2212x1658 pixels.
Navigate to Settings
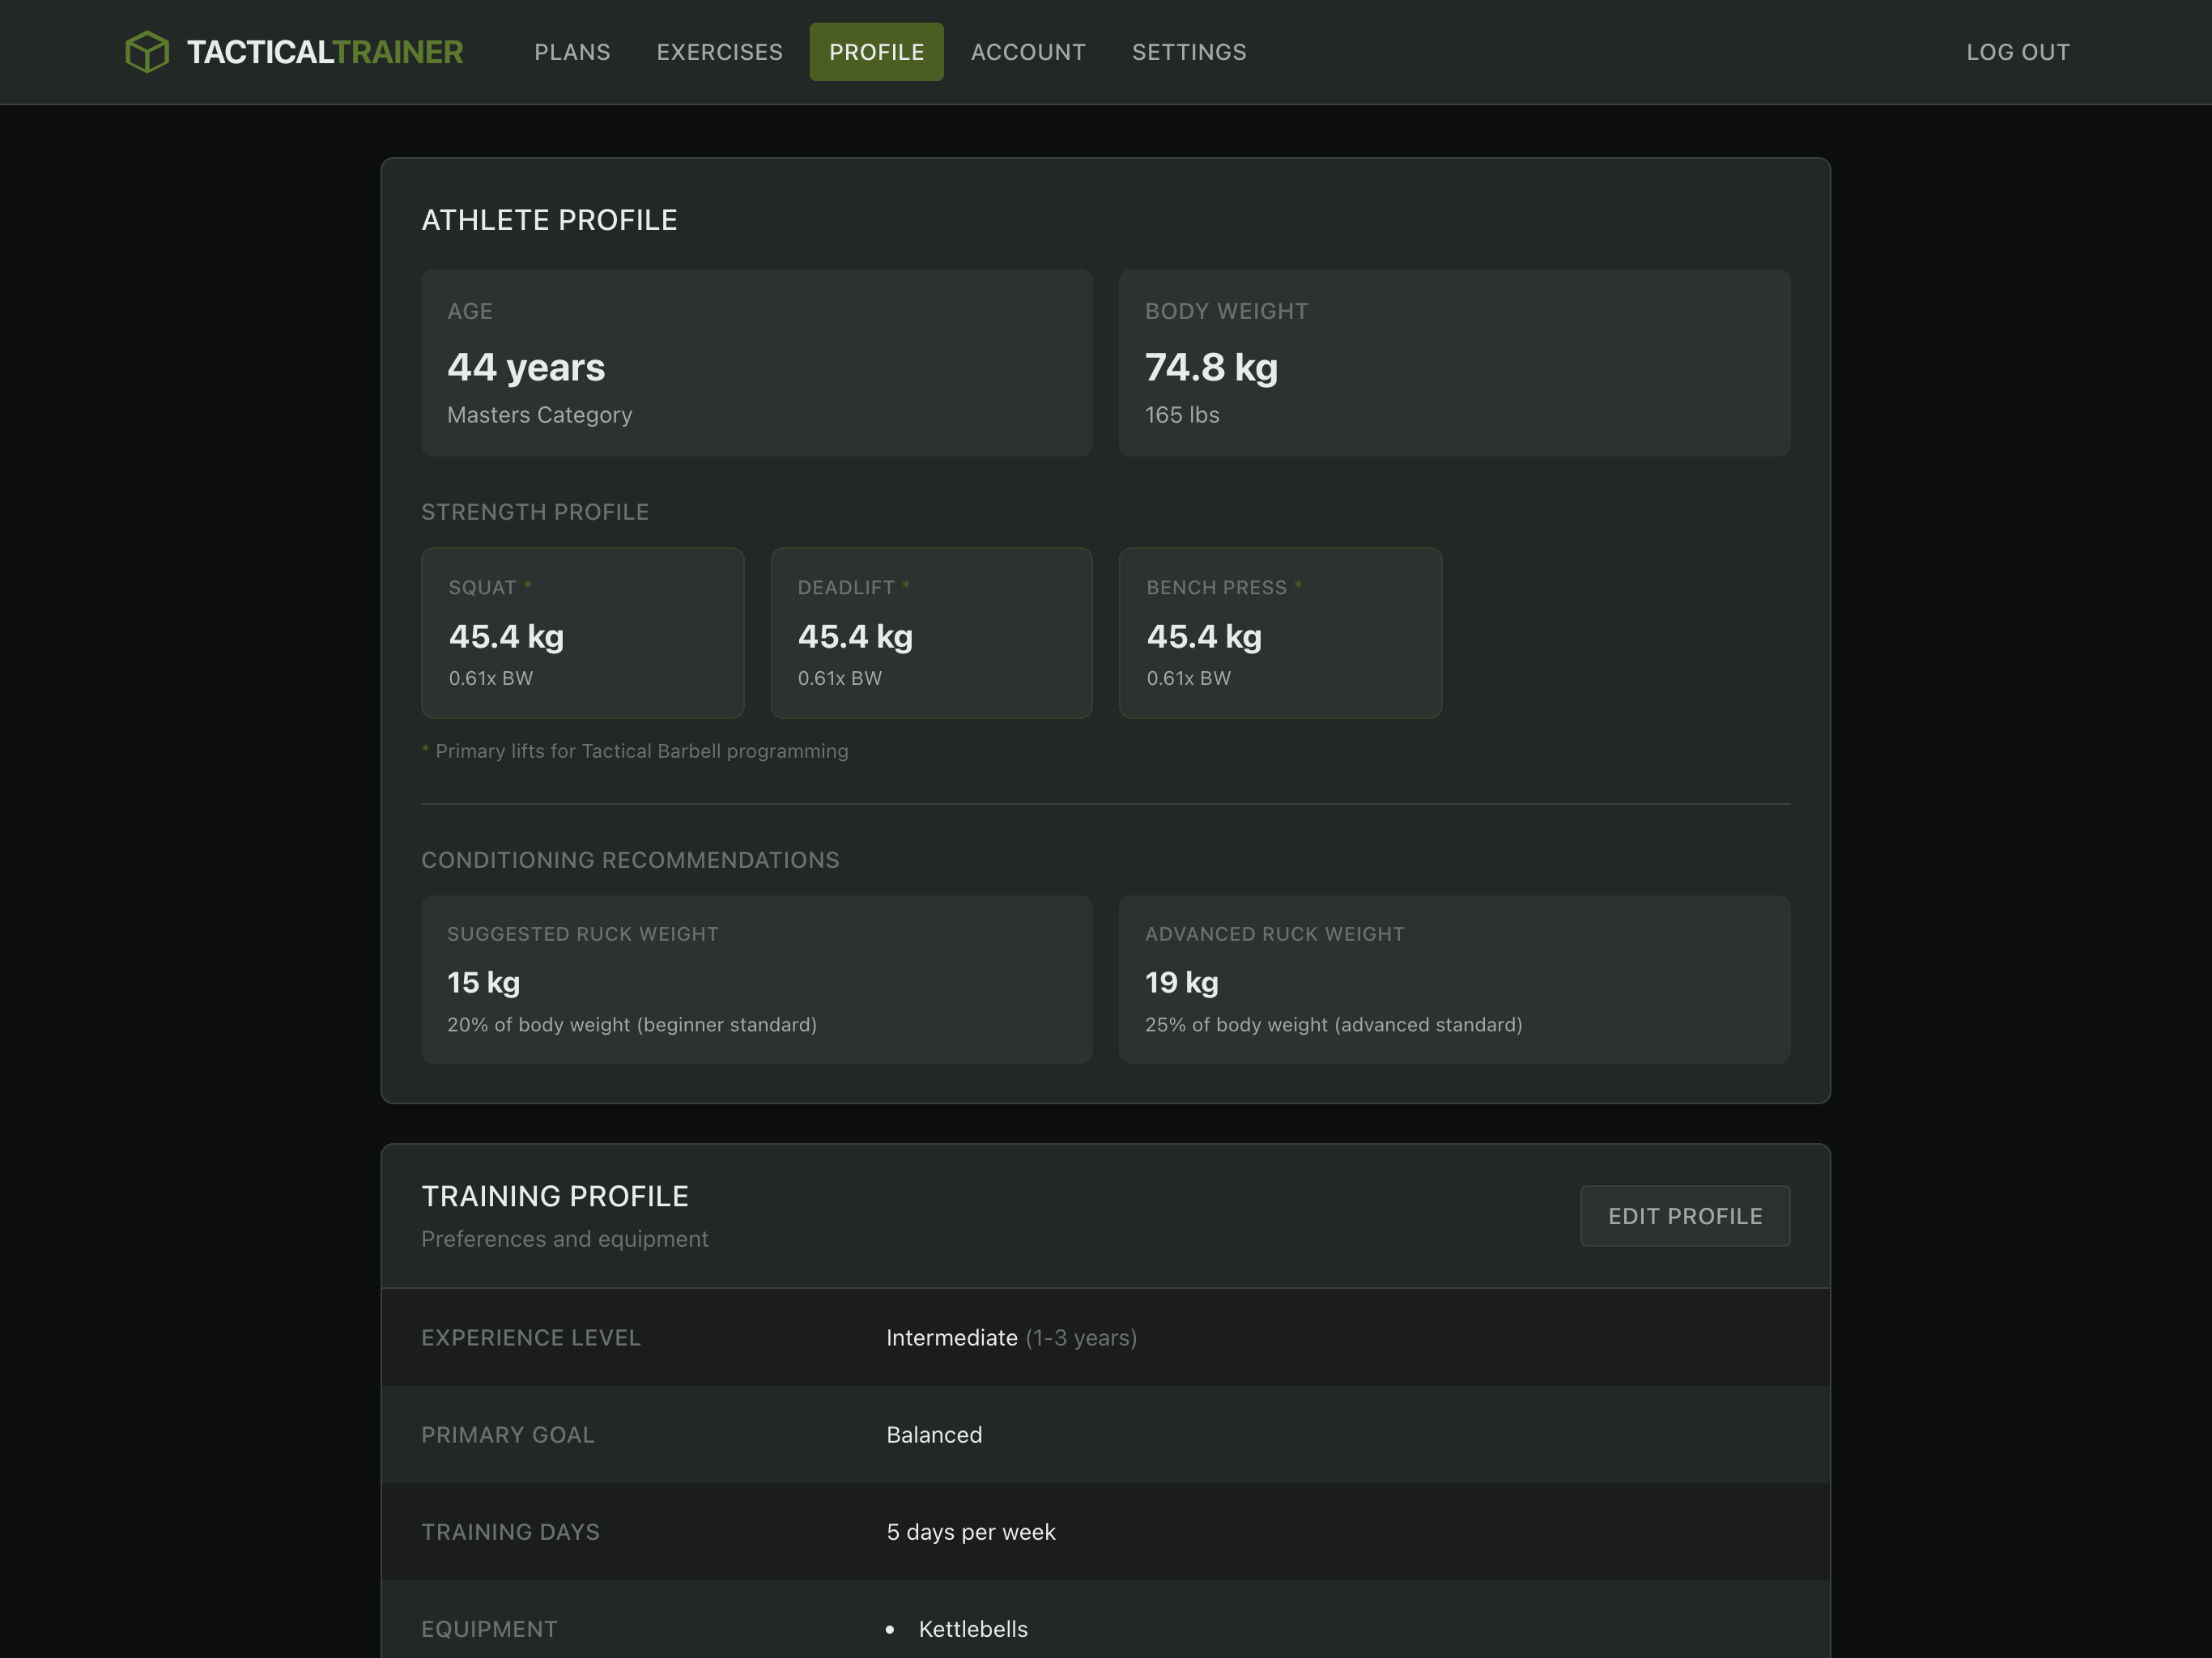click(1188, 52)
